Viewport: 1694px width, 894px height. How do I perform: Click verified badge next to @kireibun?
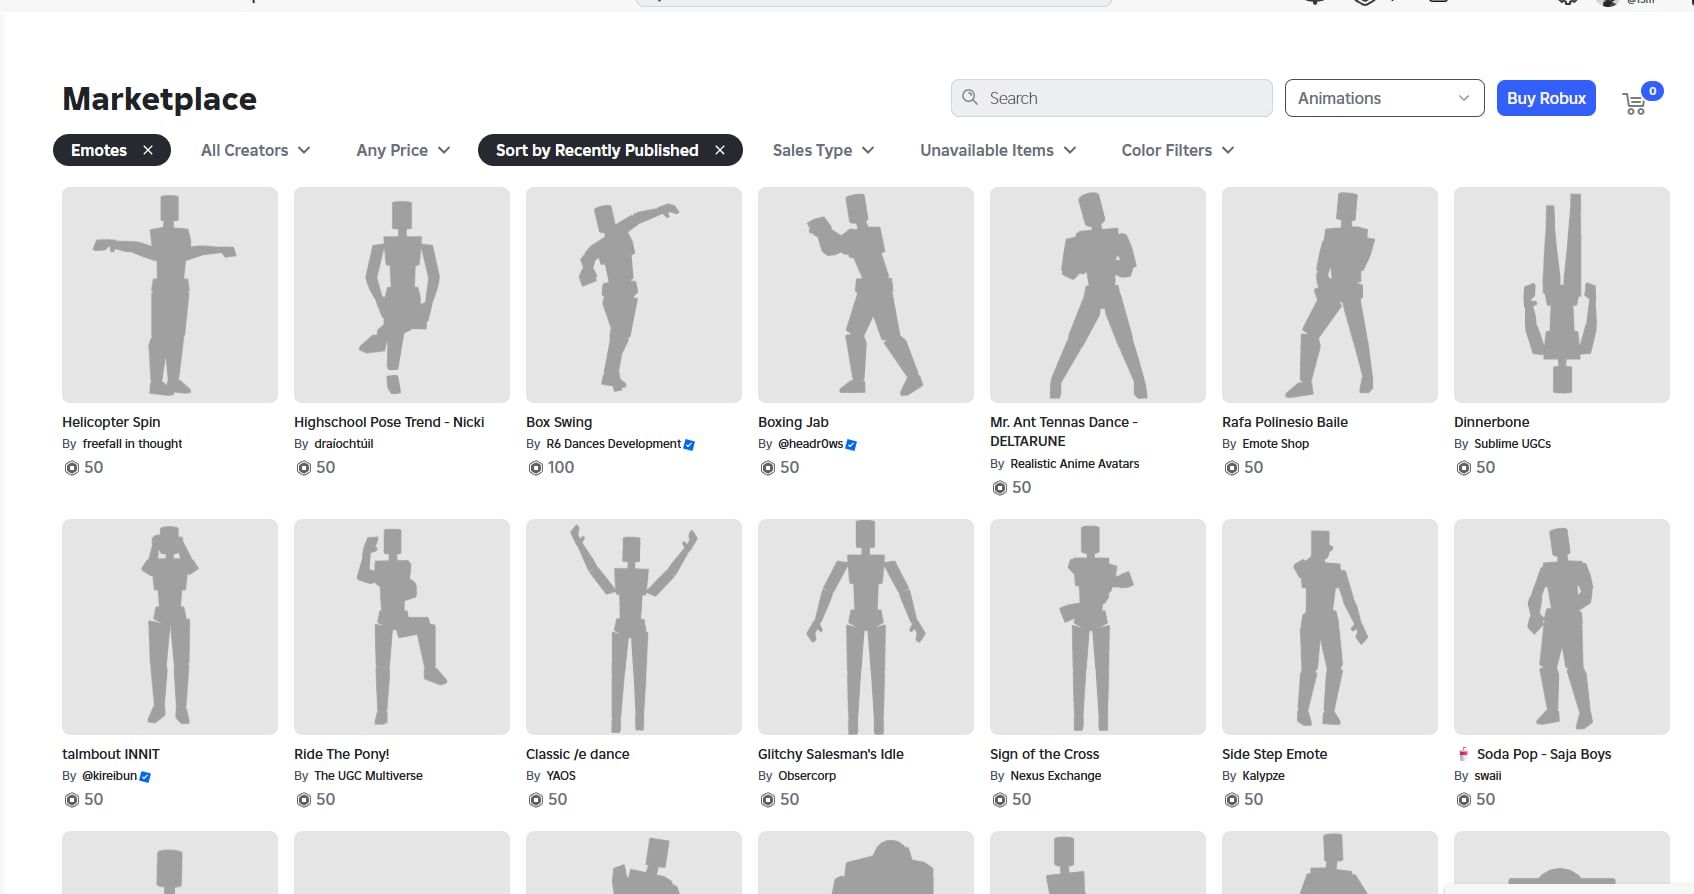pos(145,776)
